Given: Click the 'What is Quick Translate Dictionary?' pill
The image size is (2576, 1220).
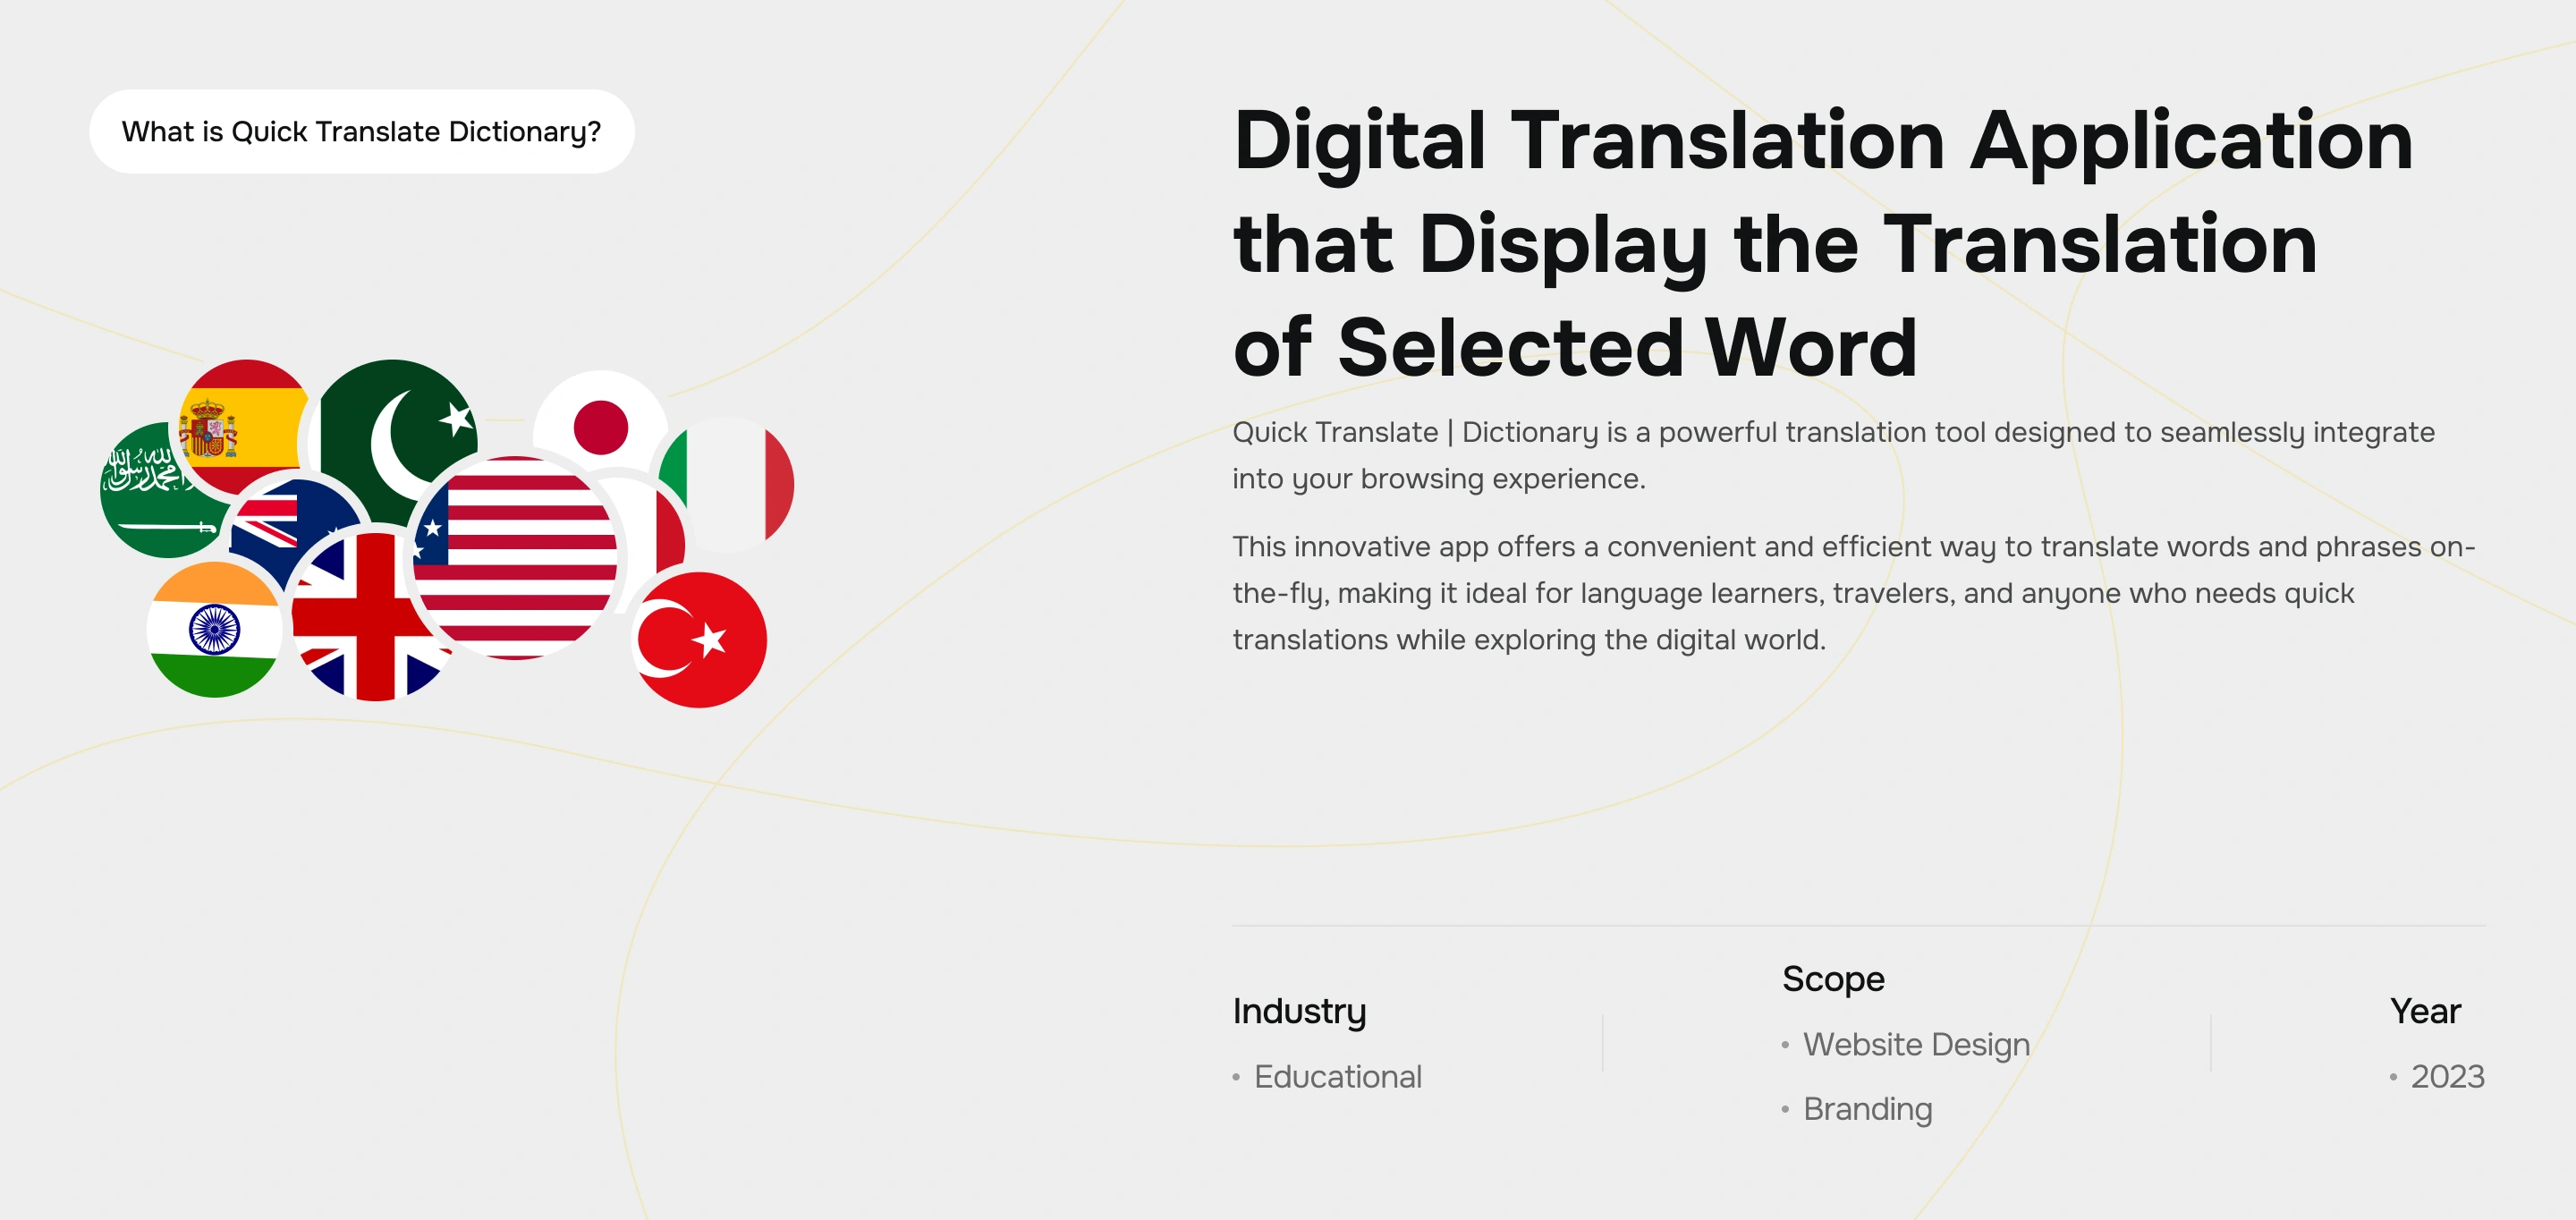Looking at the screenshot, I should (x=361, y=132).
